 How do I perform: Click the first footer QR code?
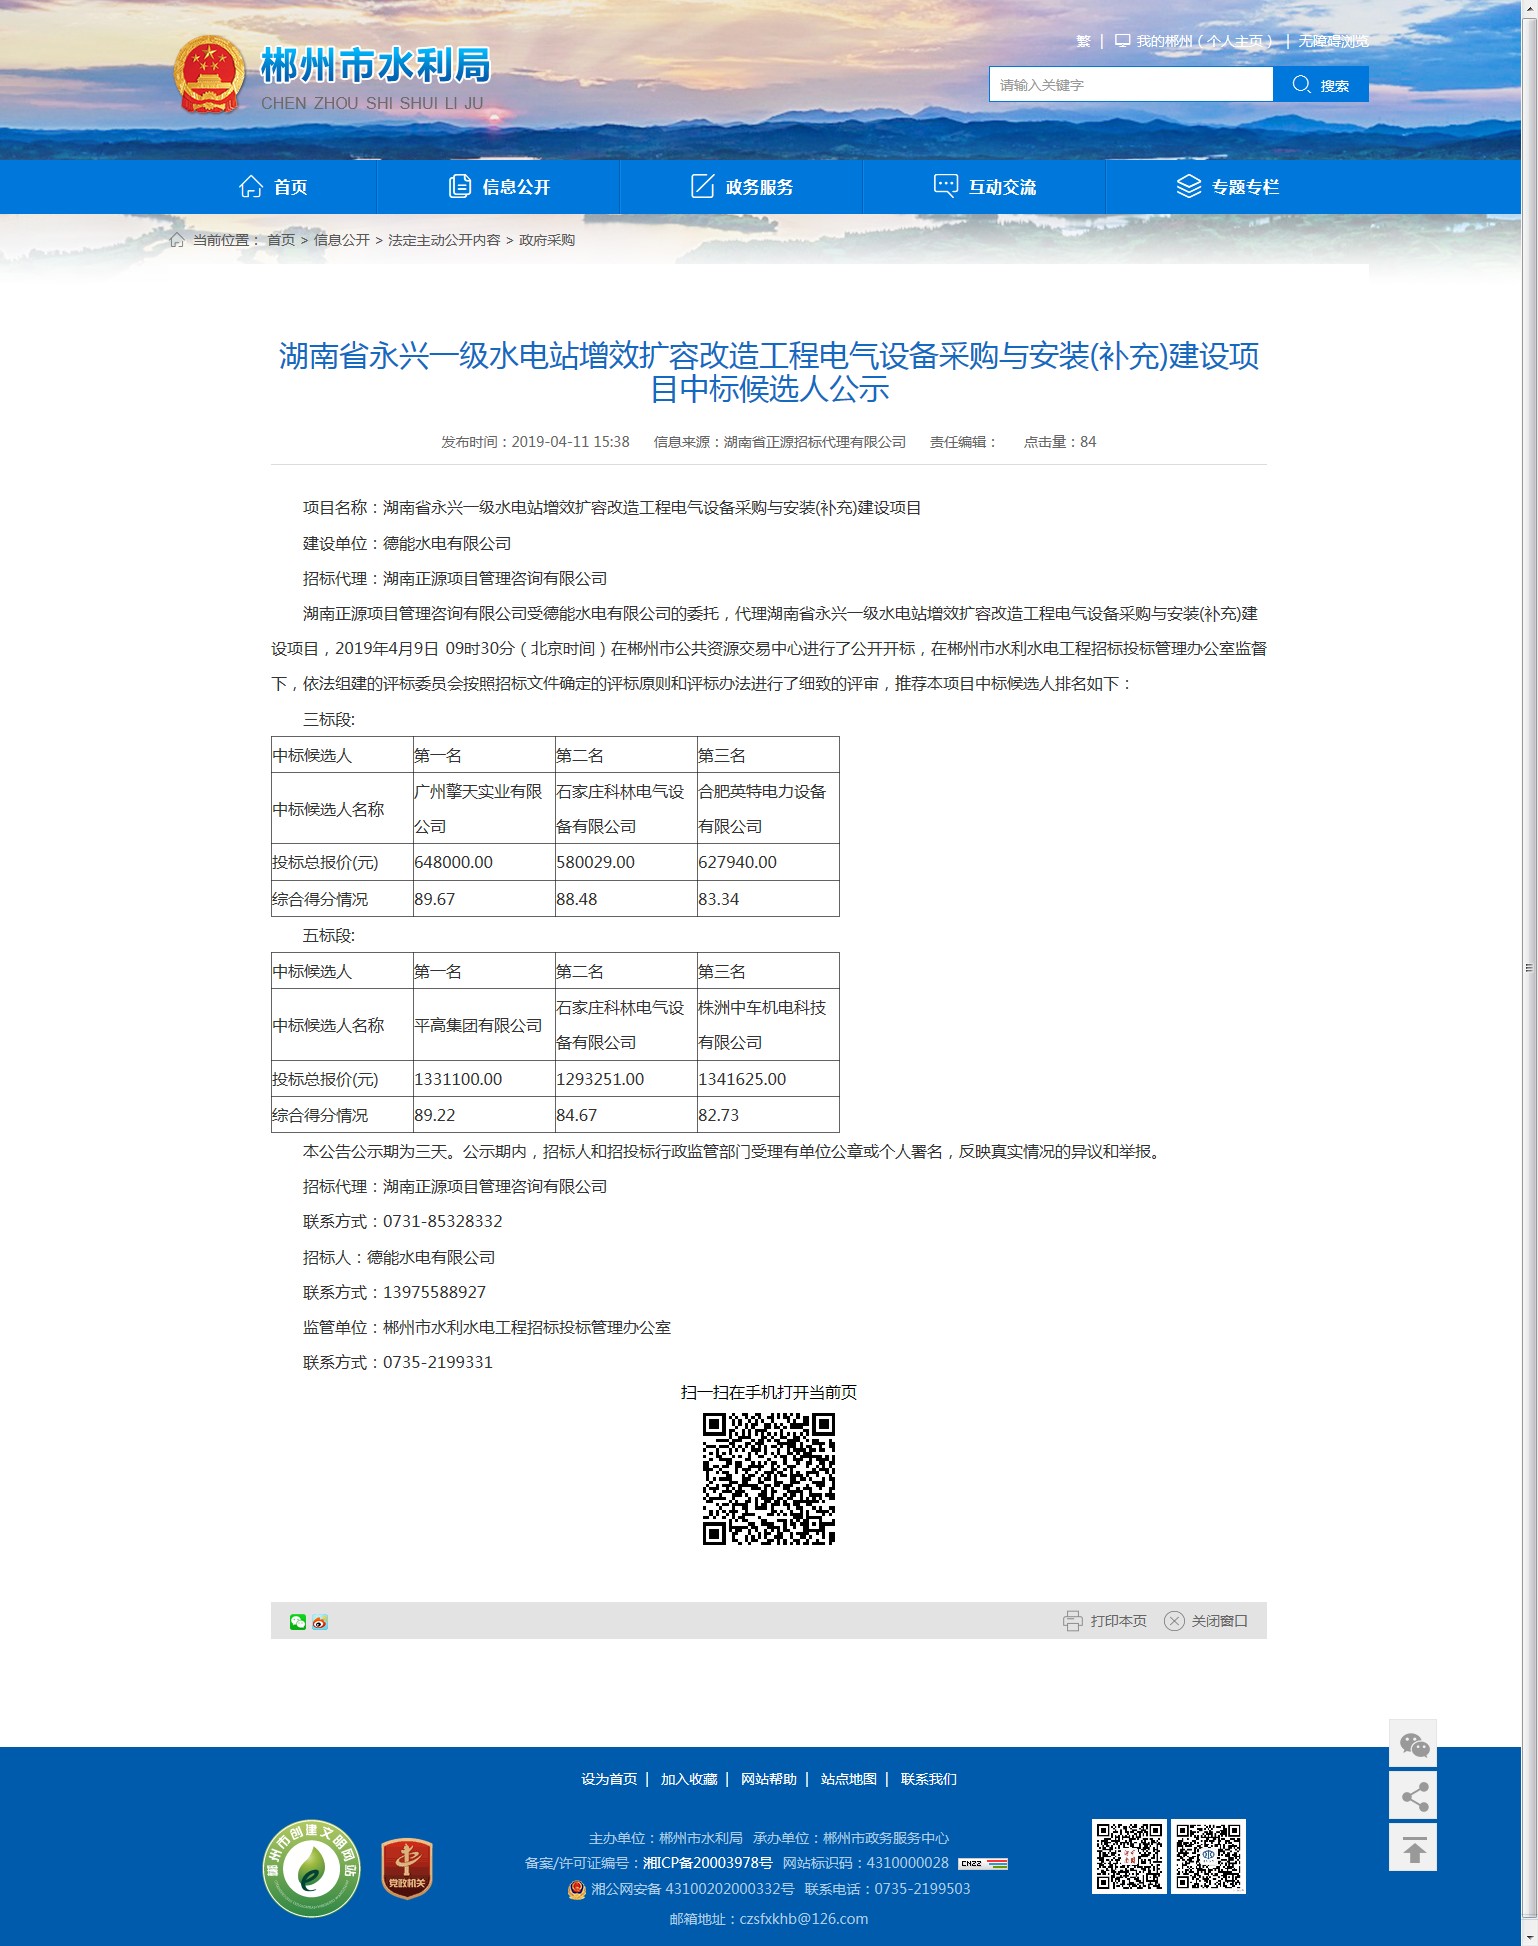1129,1857
